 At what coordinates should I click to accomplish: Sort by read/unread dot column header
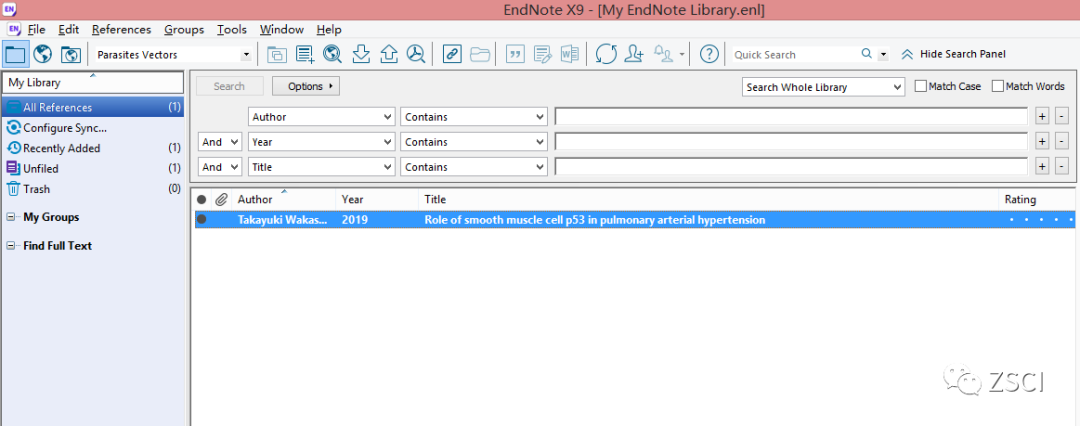tap(201, 199)
